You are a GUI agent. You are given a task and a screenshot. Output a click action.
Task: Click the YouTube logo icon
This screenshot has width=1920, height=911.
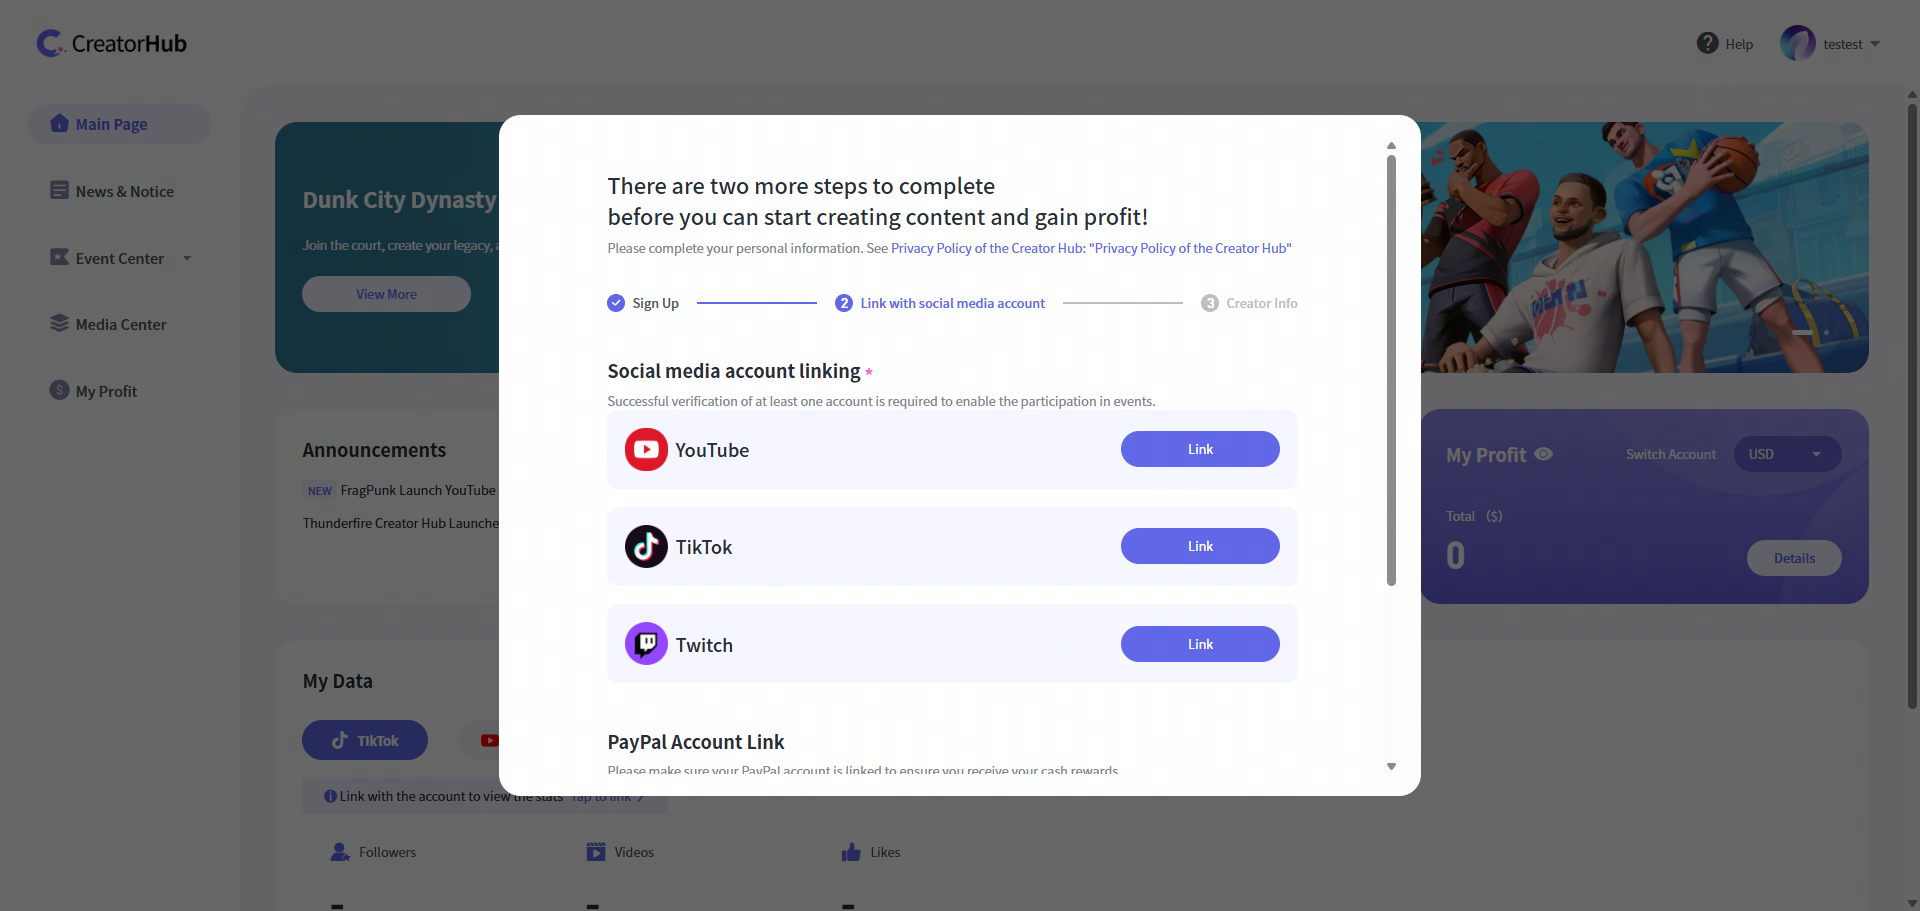click(x=646, y=450)
